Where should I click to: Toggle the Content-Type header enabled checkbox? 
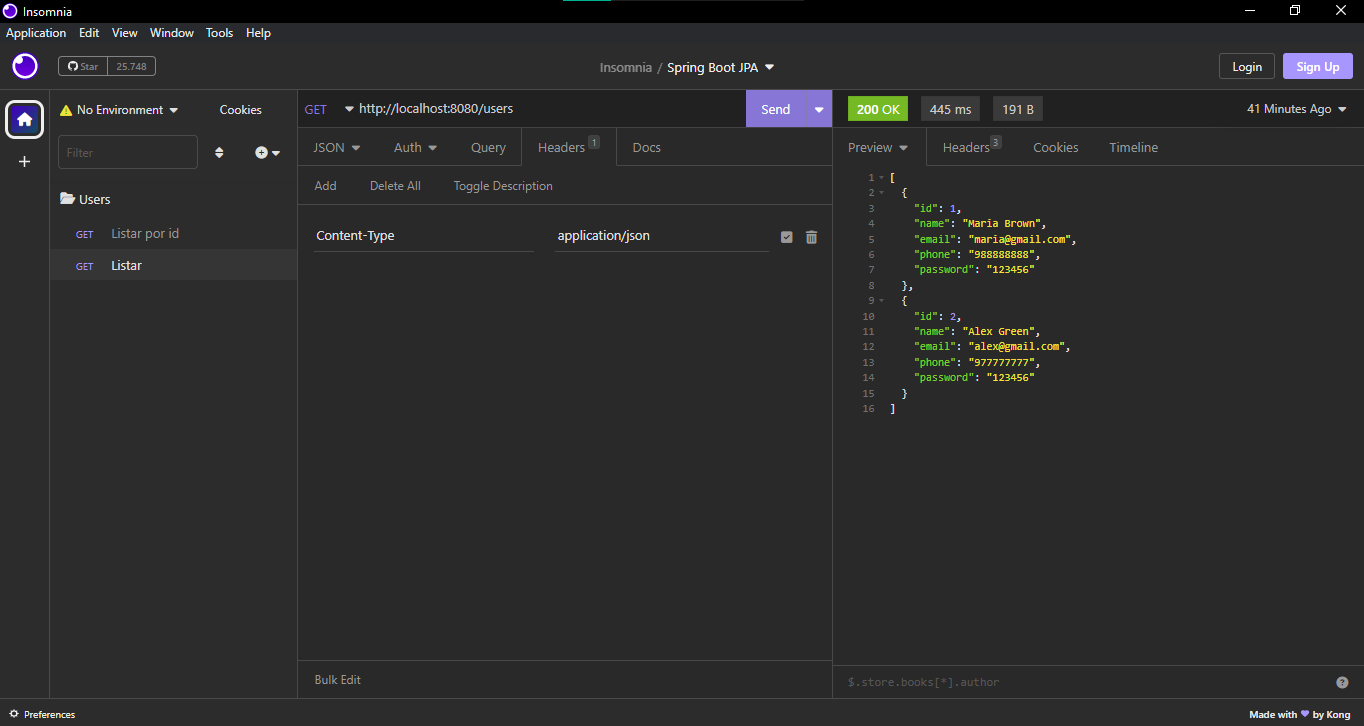click(x=787, y=237)
